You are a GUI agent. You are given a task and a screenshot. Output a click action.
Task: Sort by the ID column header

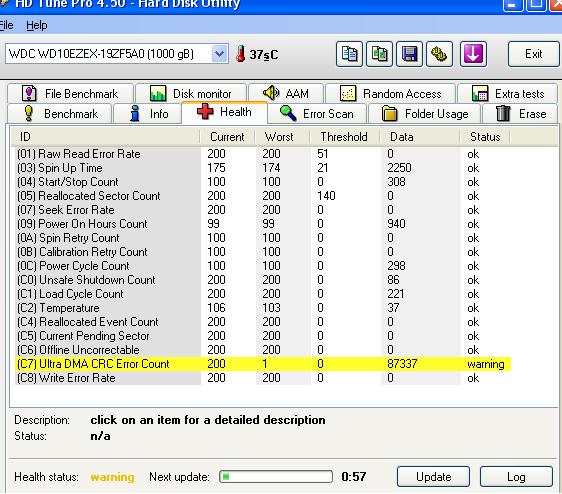coord(105,137)
